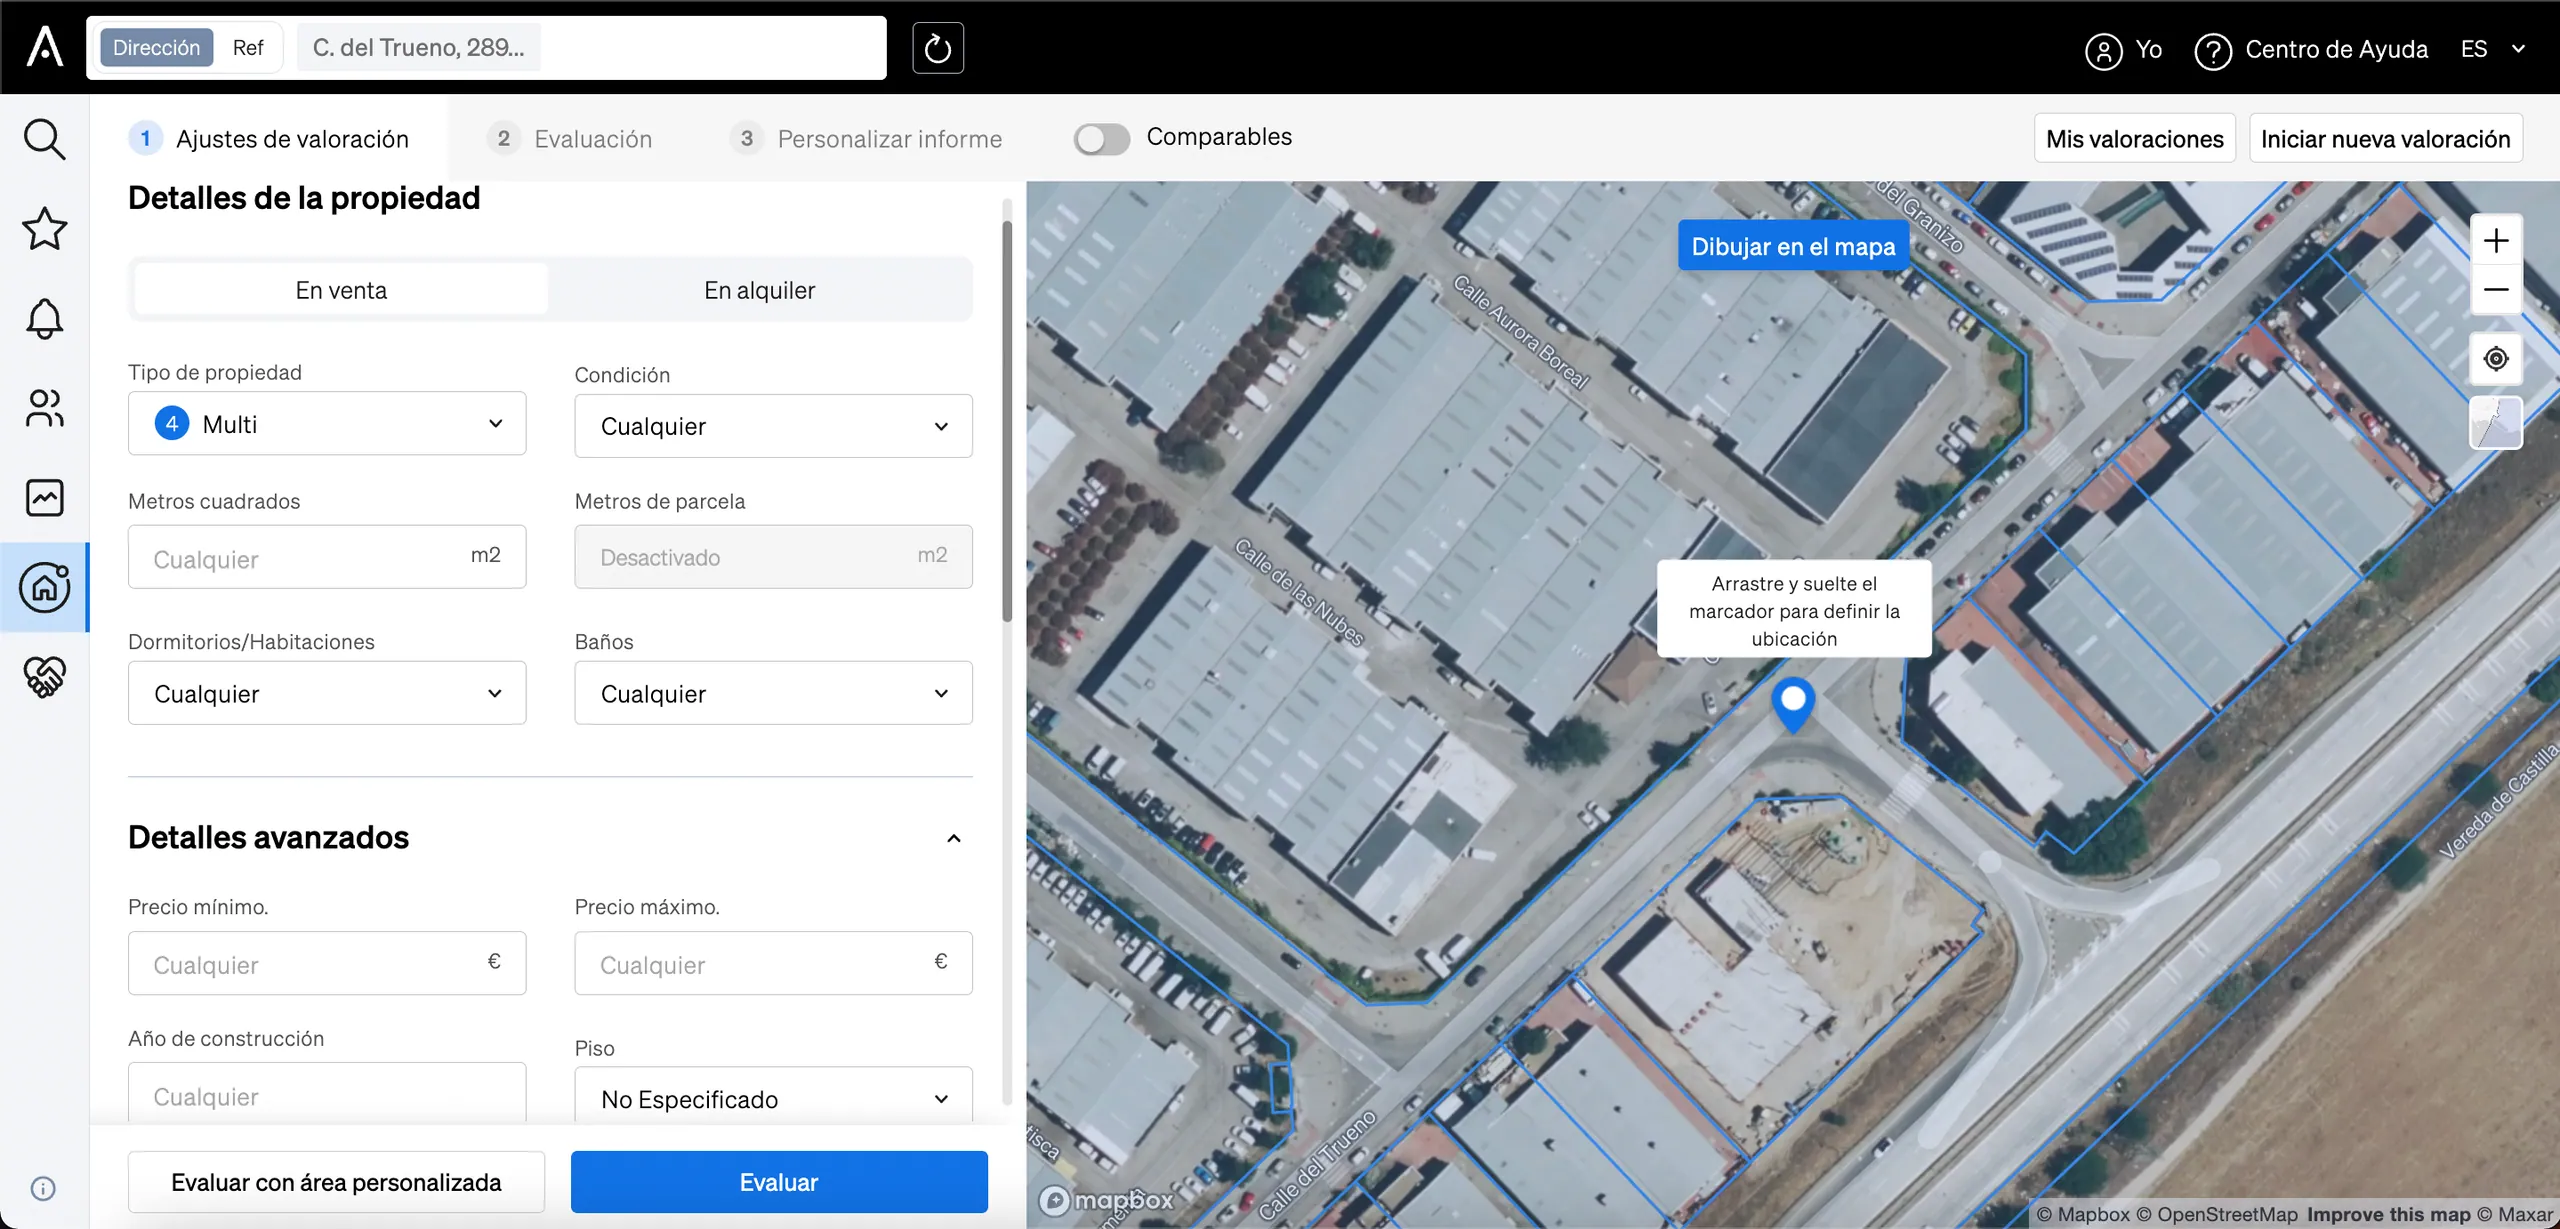Center map with locate-me icon

click(2495, 359)
